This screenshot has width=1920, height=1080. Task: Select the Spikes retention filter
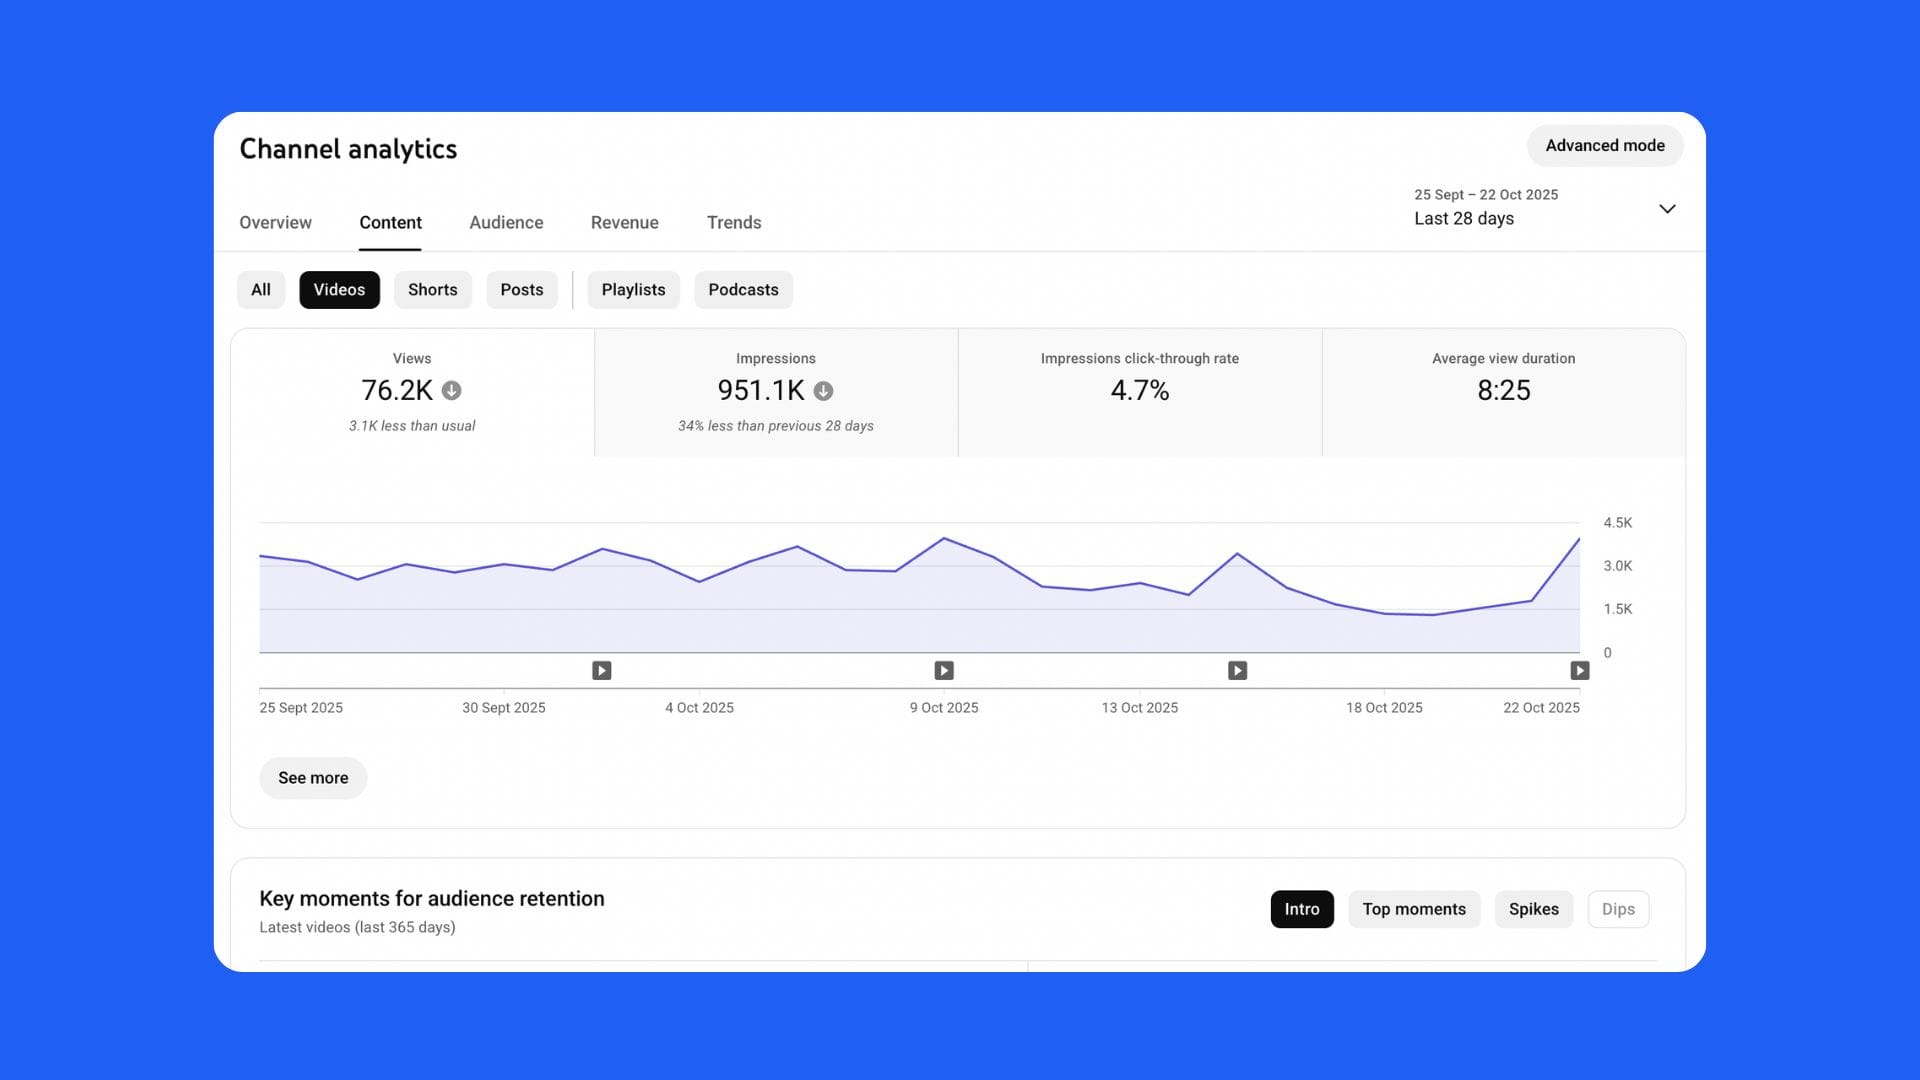[1533, 909]
